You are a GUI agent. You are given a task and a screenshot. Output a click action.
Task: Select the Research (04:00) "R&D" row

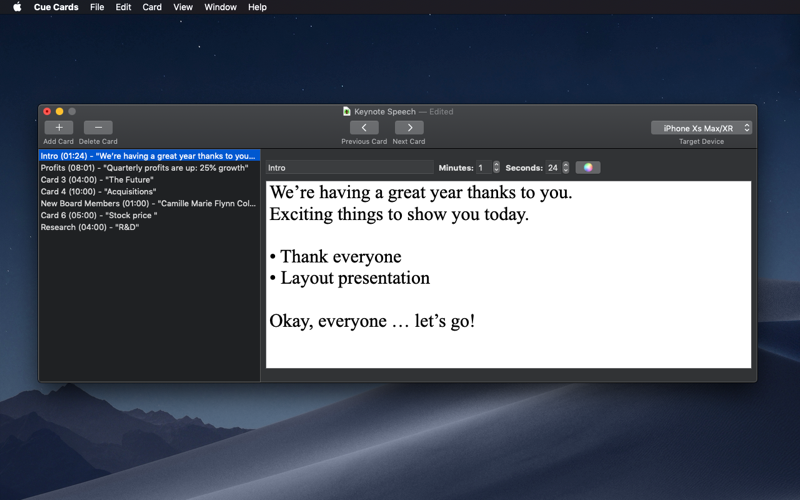tap(149, 227)
